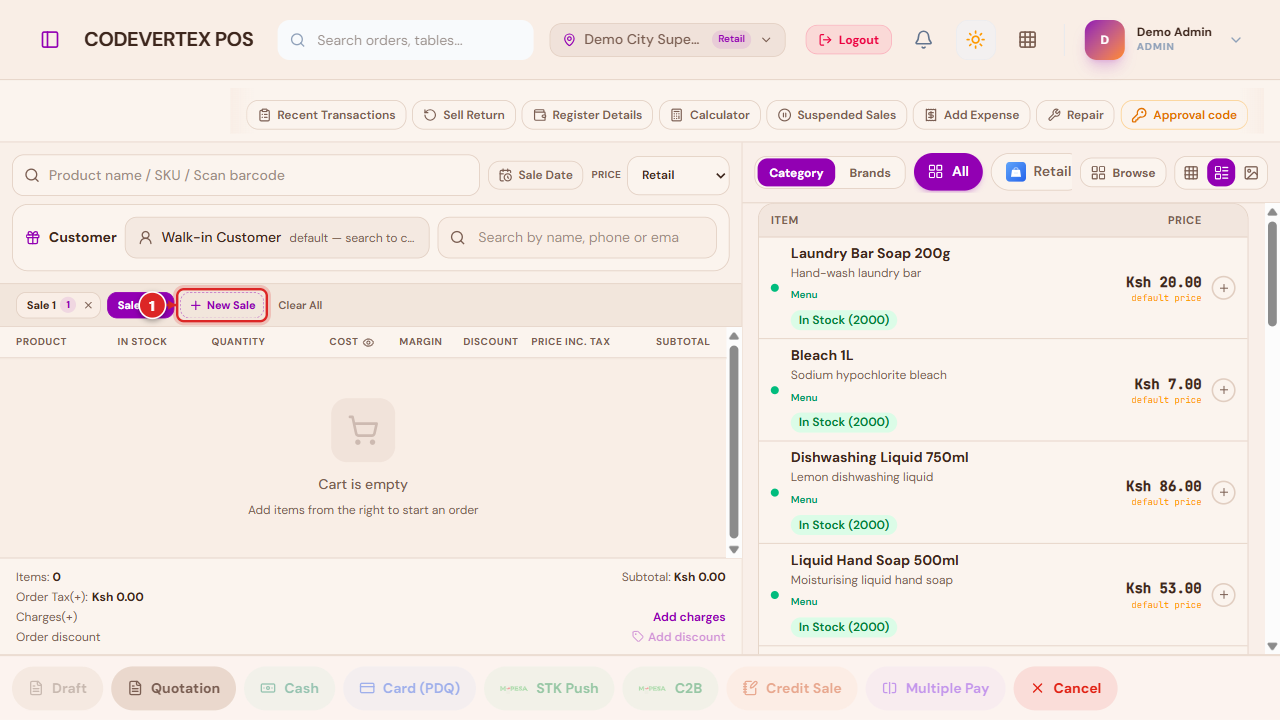Click Add Expense
Screen dimensions: 1280x720
coord(972,115)
